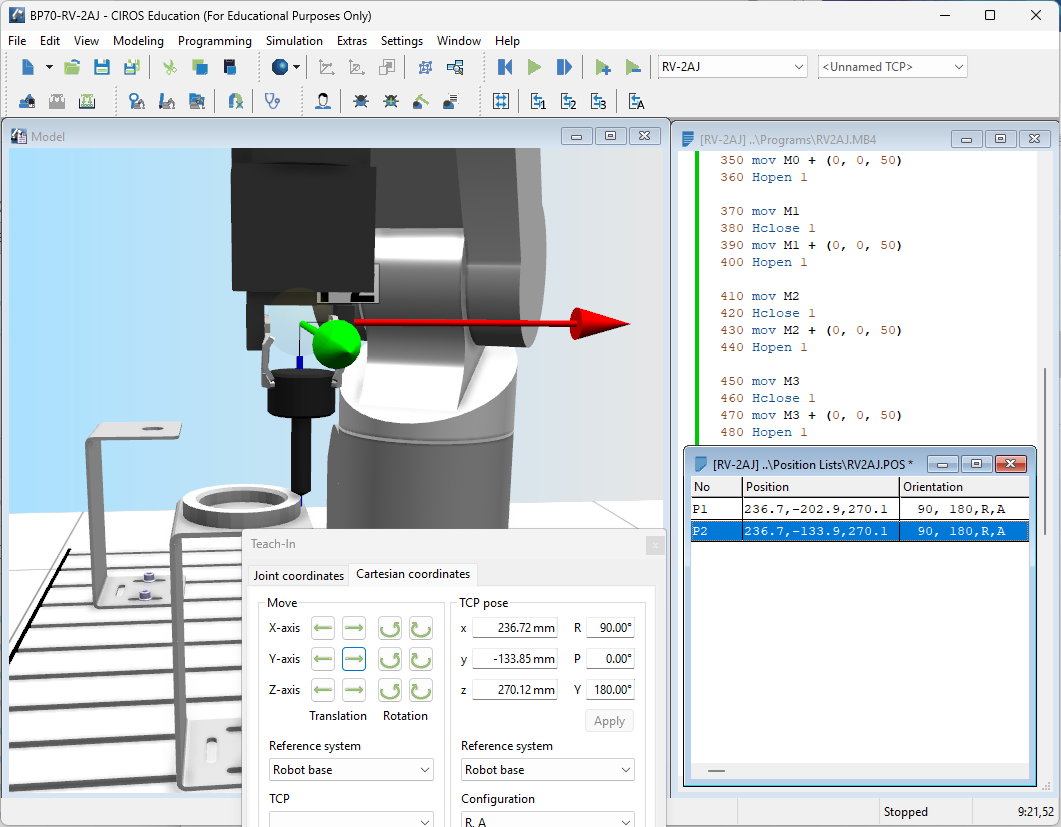The height and width of the screenshot is (827, 1061).
Task: Click the Cut scissors icon
Action: [x=169, y=67]
